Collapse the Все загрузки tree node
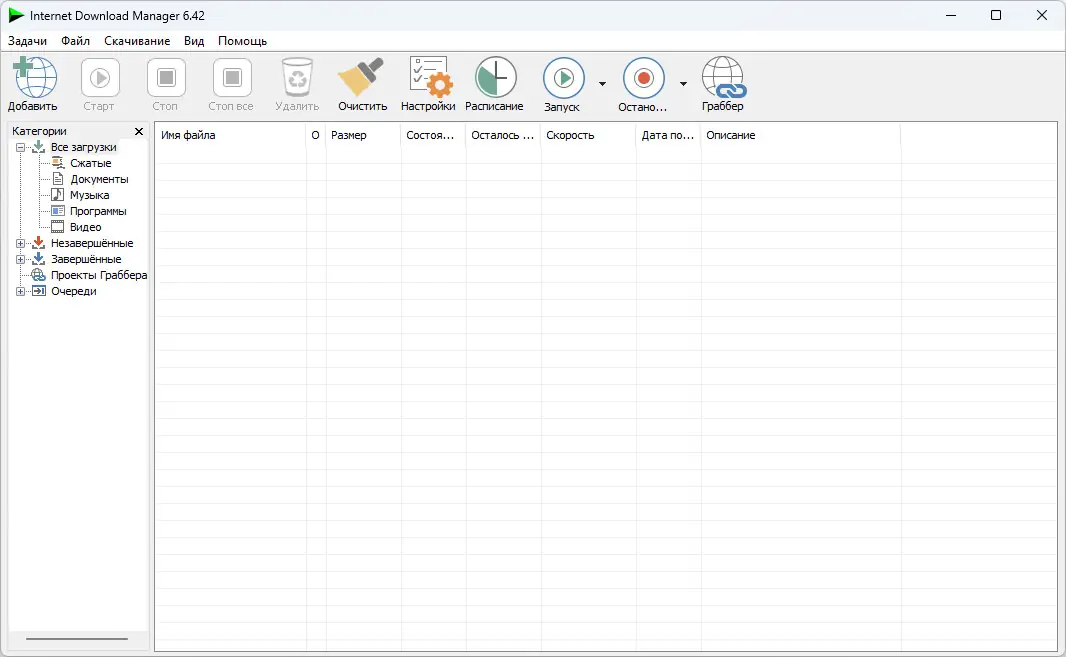This screenshot has width=1066, height=657. 20,148
